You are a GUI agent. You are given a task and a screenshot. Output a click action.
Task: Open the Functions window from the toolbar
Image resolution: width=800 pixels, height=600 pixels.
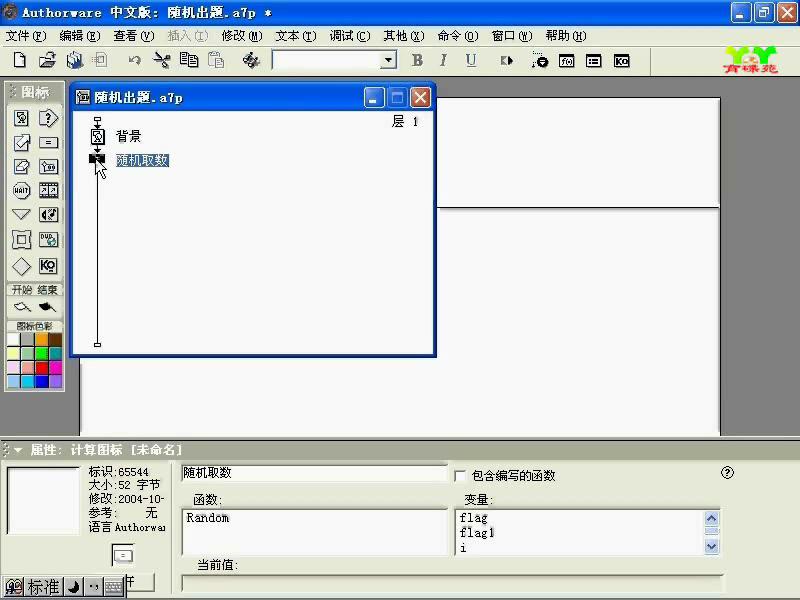click(x=566, y=61)
